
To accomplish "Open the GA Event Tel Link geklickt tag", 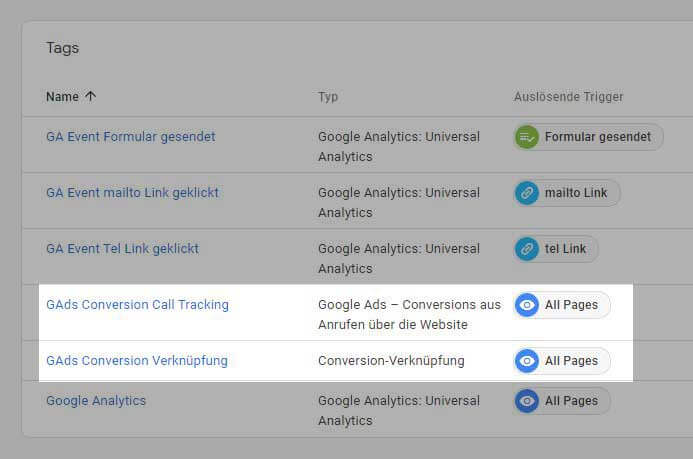I will [x=123, y=249].
